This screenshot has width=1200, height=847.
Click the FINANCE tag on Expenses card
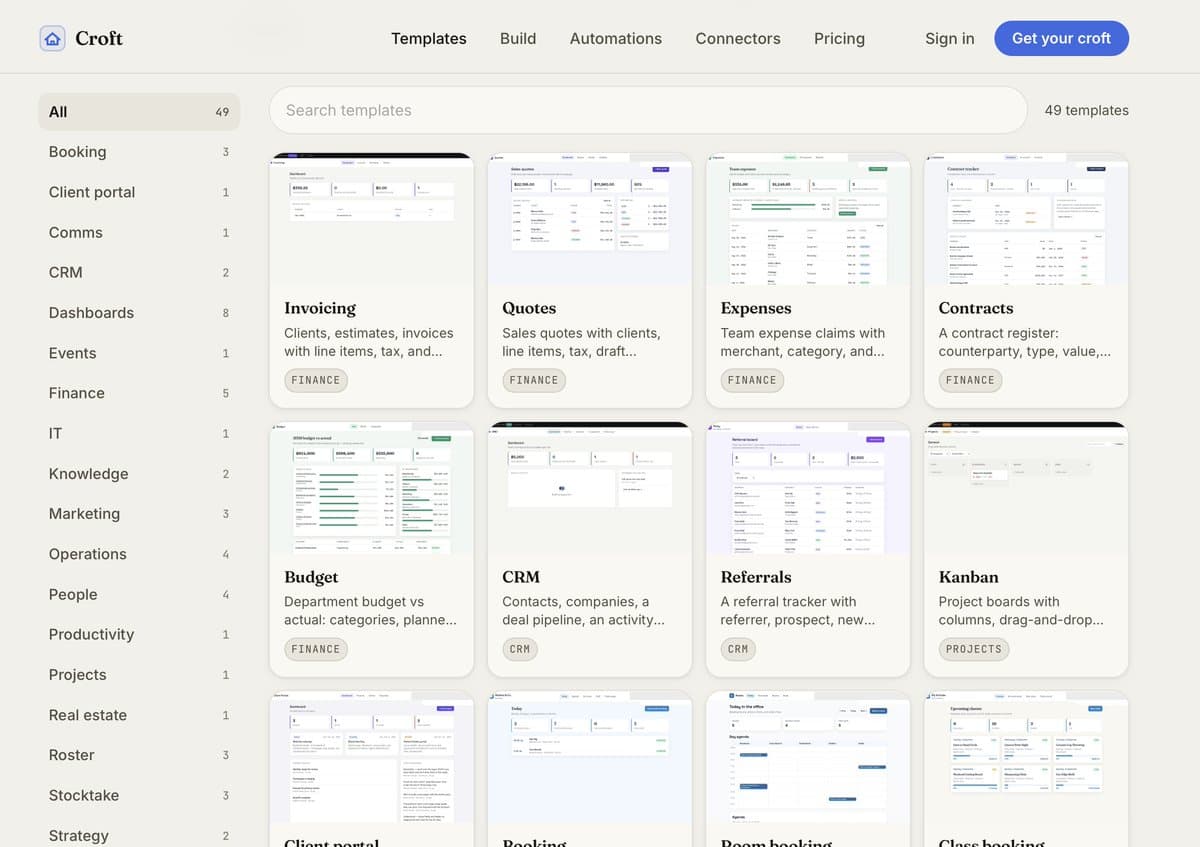(x=752, y=380)
